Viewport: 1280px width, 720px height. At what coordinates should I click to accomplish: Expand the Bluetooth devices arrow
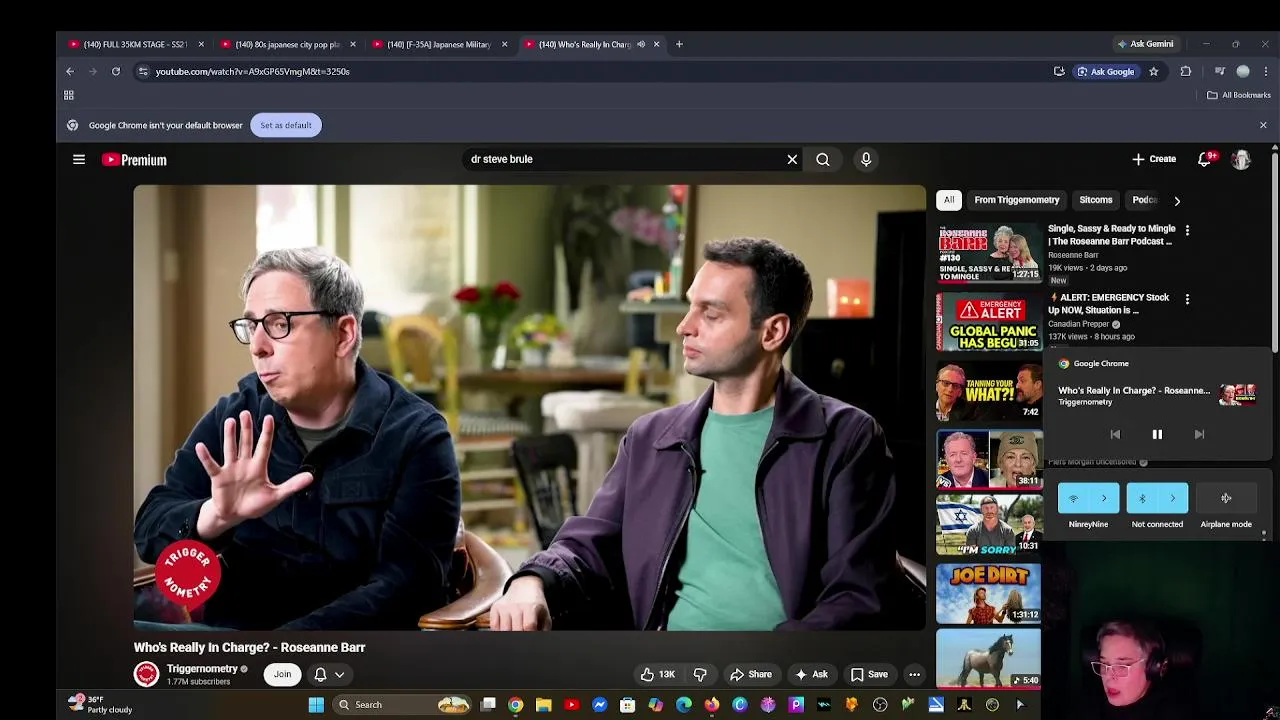pyautogui.click(x=1173, y=498)
